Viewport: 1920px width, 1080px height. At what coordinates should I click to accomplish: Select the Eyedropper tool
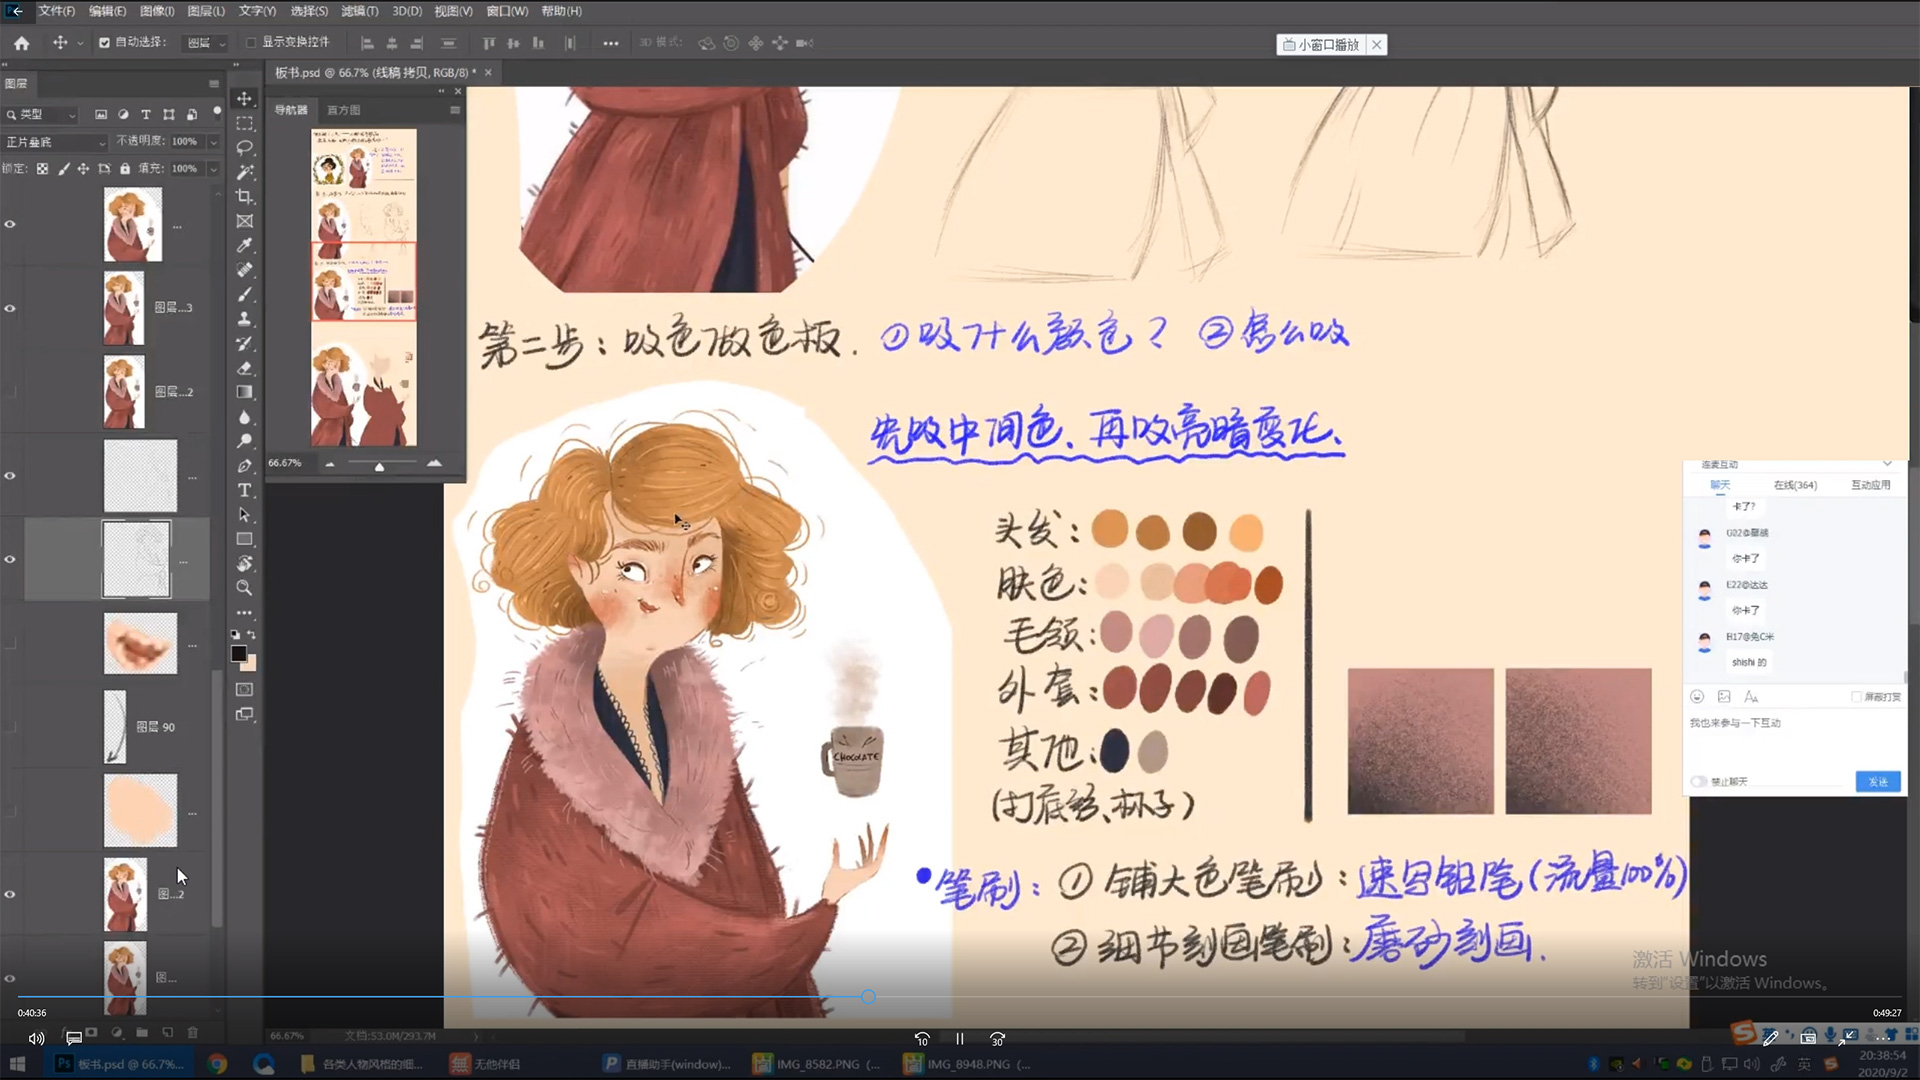[244, 246]
